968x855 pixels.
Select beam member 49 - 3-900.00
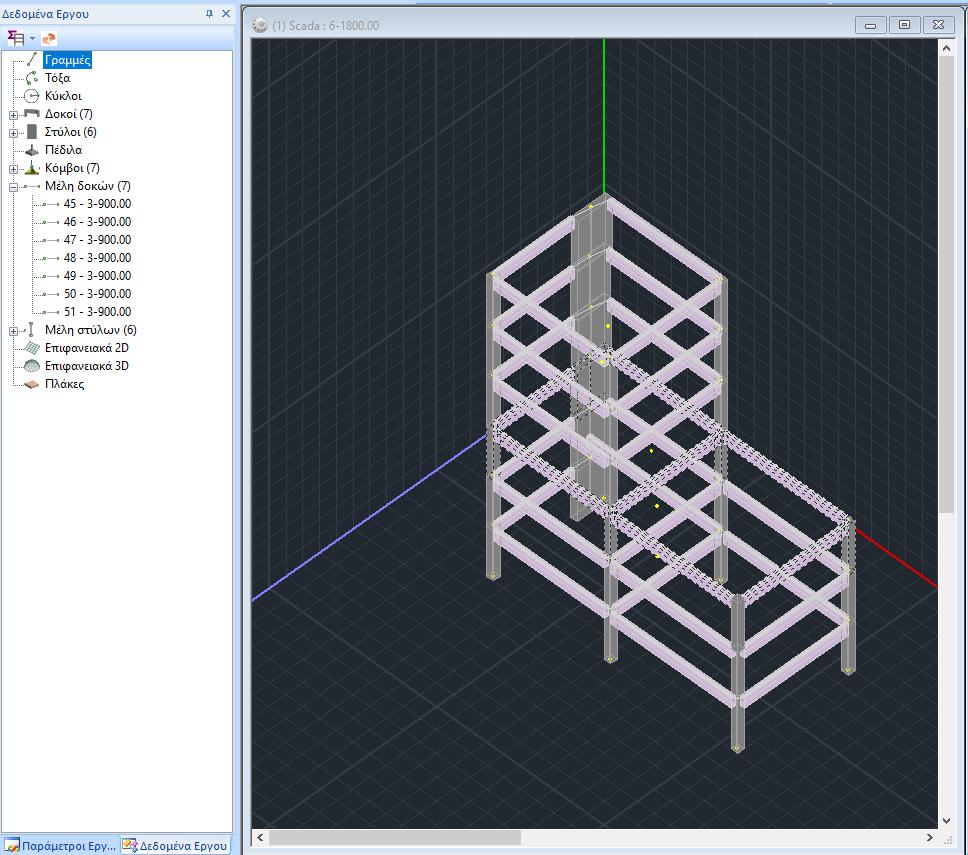pos(98,275)
